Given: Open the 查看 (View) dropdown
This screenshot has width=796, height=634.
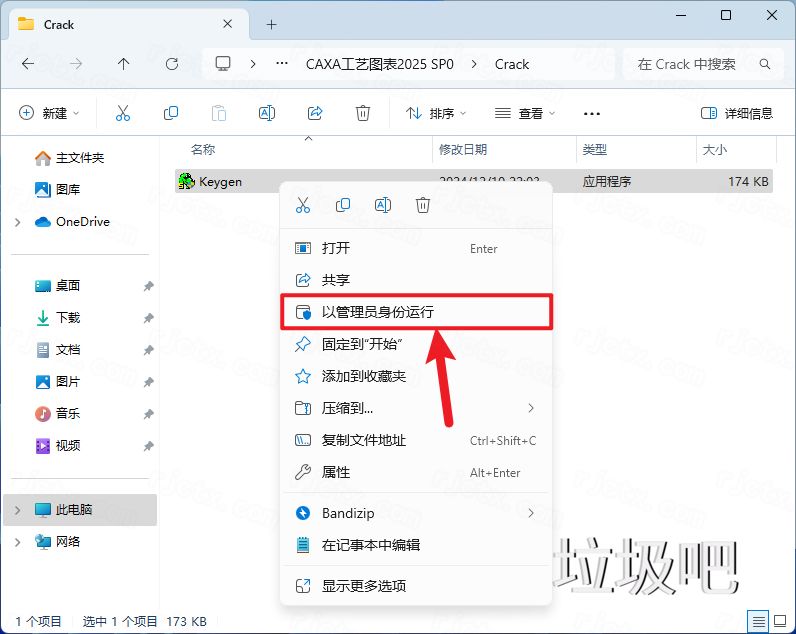Looking at the screenshot, I should pyautogui.click(x=525, y=113).
